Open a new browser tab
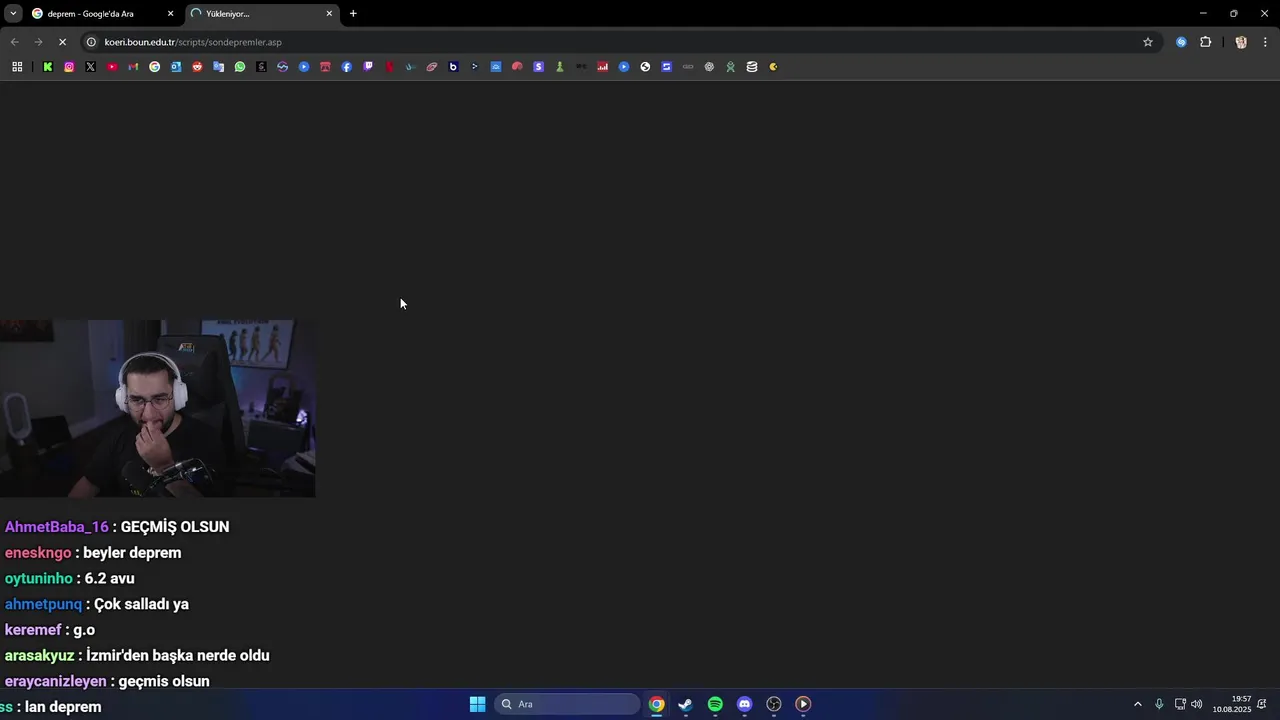Screen dimensions: 1280x720 click(353, 14)
